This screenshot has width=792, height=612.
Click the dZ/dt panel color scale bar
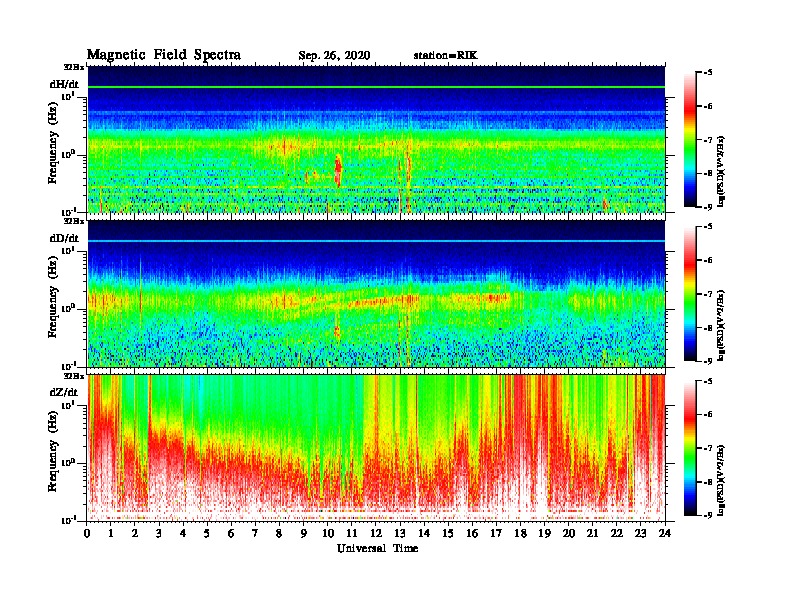pos(689,448)
